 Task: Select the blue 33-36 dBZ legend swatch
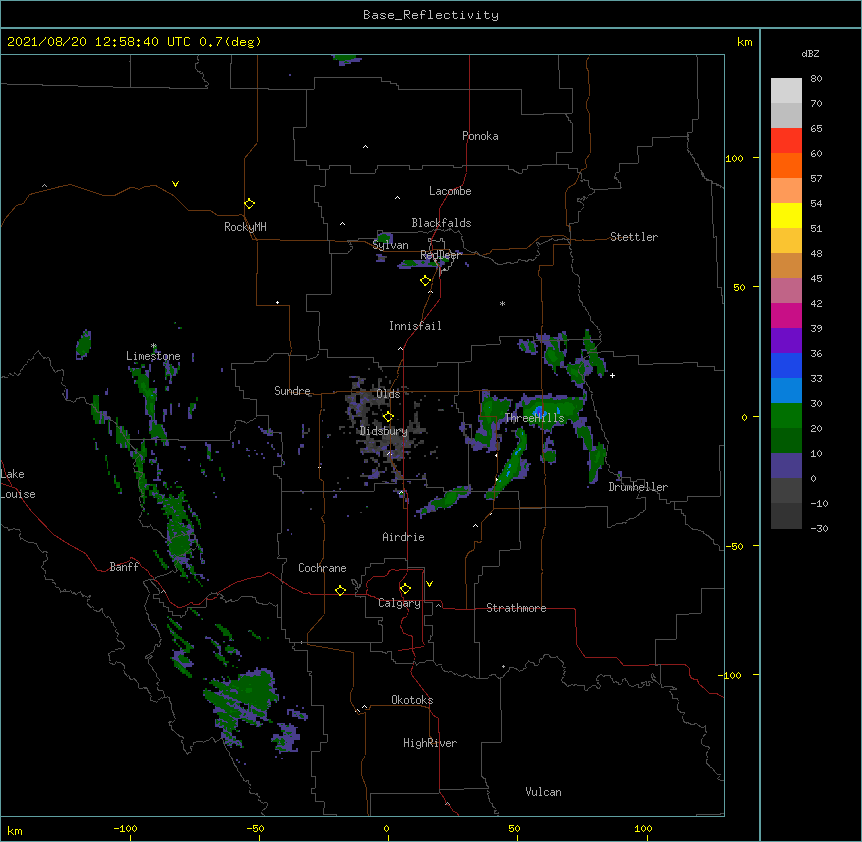pos(786,365)
